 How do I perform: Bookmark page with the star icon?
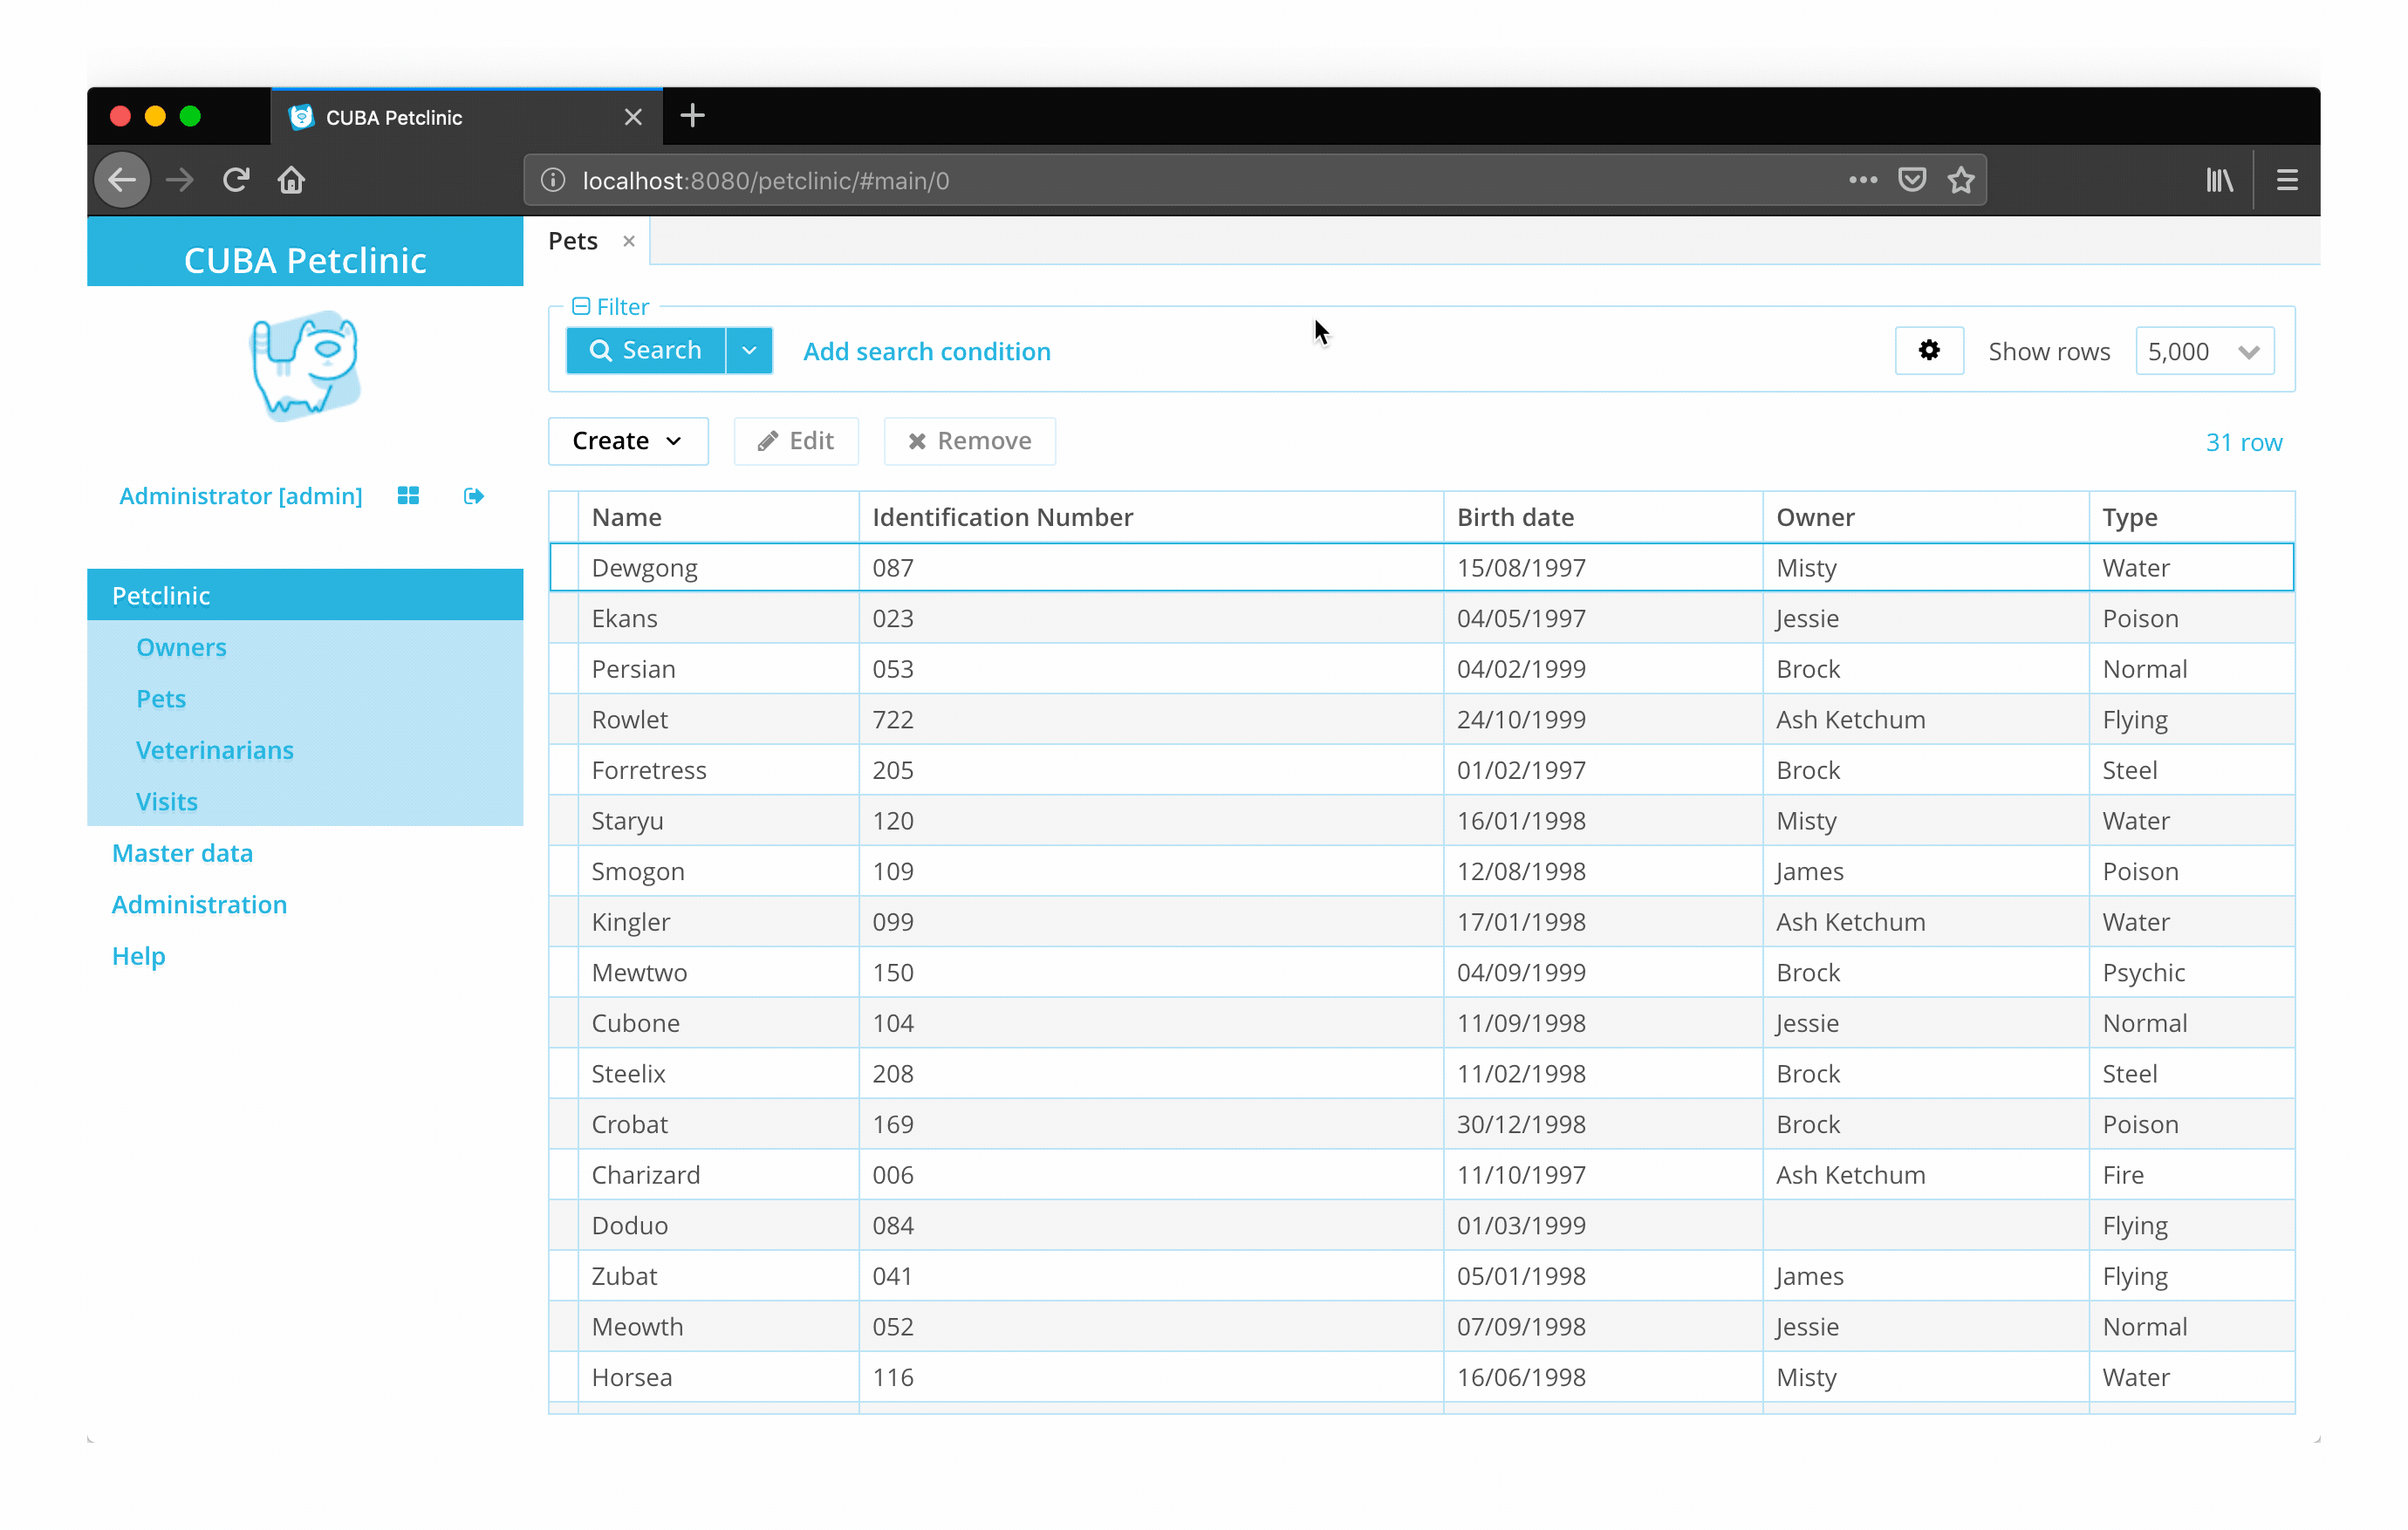click(x=1960, y=180)
